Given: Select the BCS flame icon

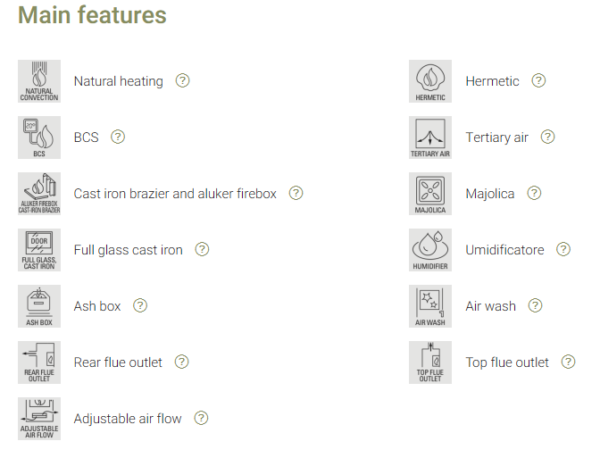Looking at the screenshot, I should (x=39, y=137).
